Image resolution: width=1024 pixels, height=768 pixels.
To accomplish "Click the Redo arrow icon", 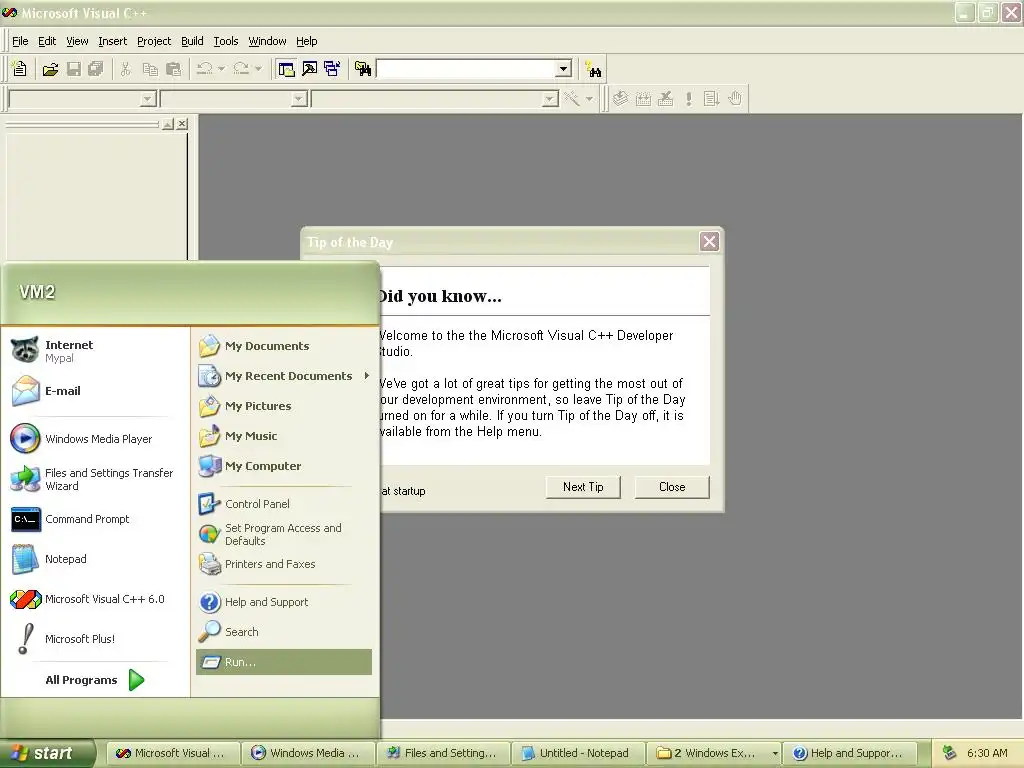I will 241,69.
